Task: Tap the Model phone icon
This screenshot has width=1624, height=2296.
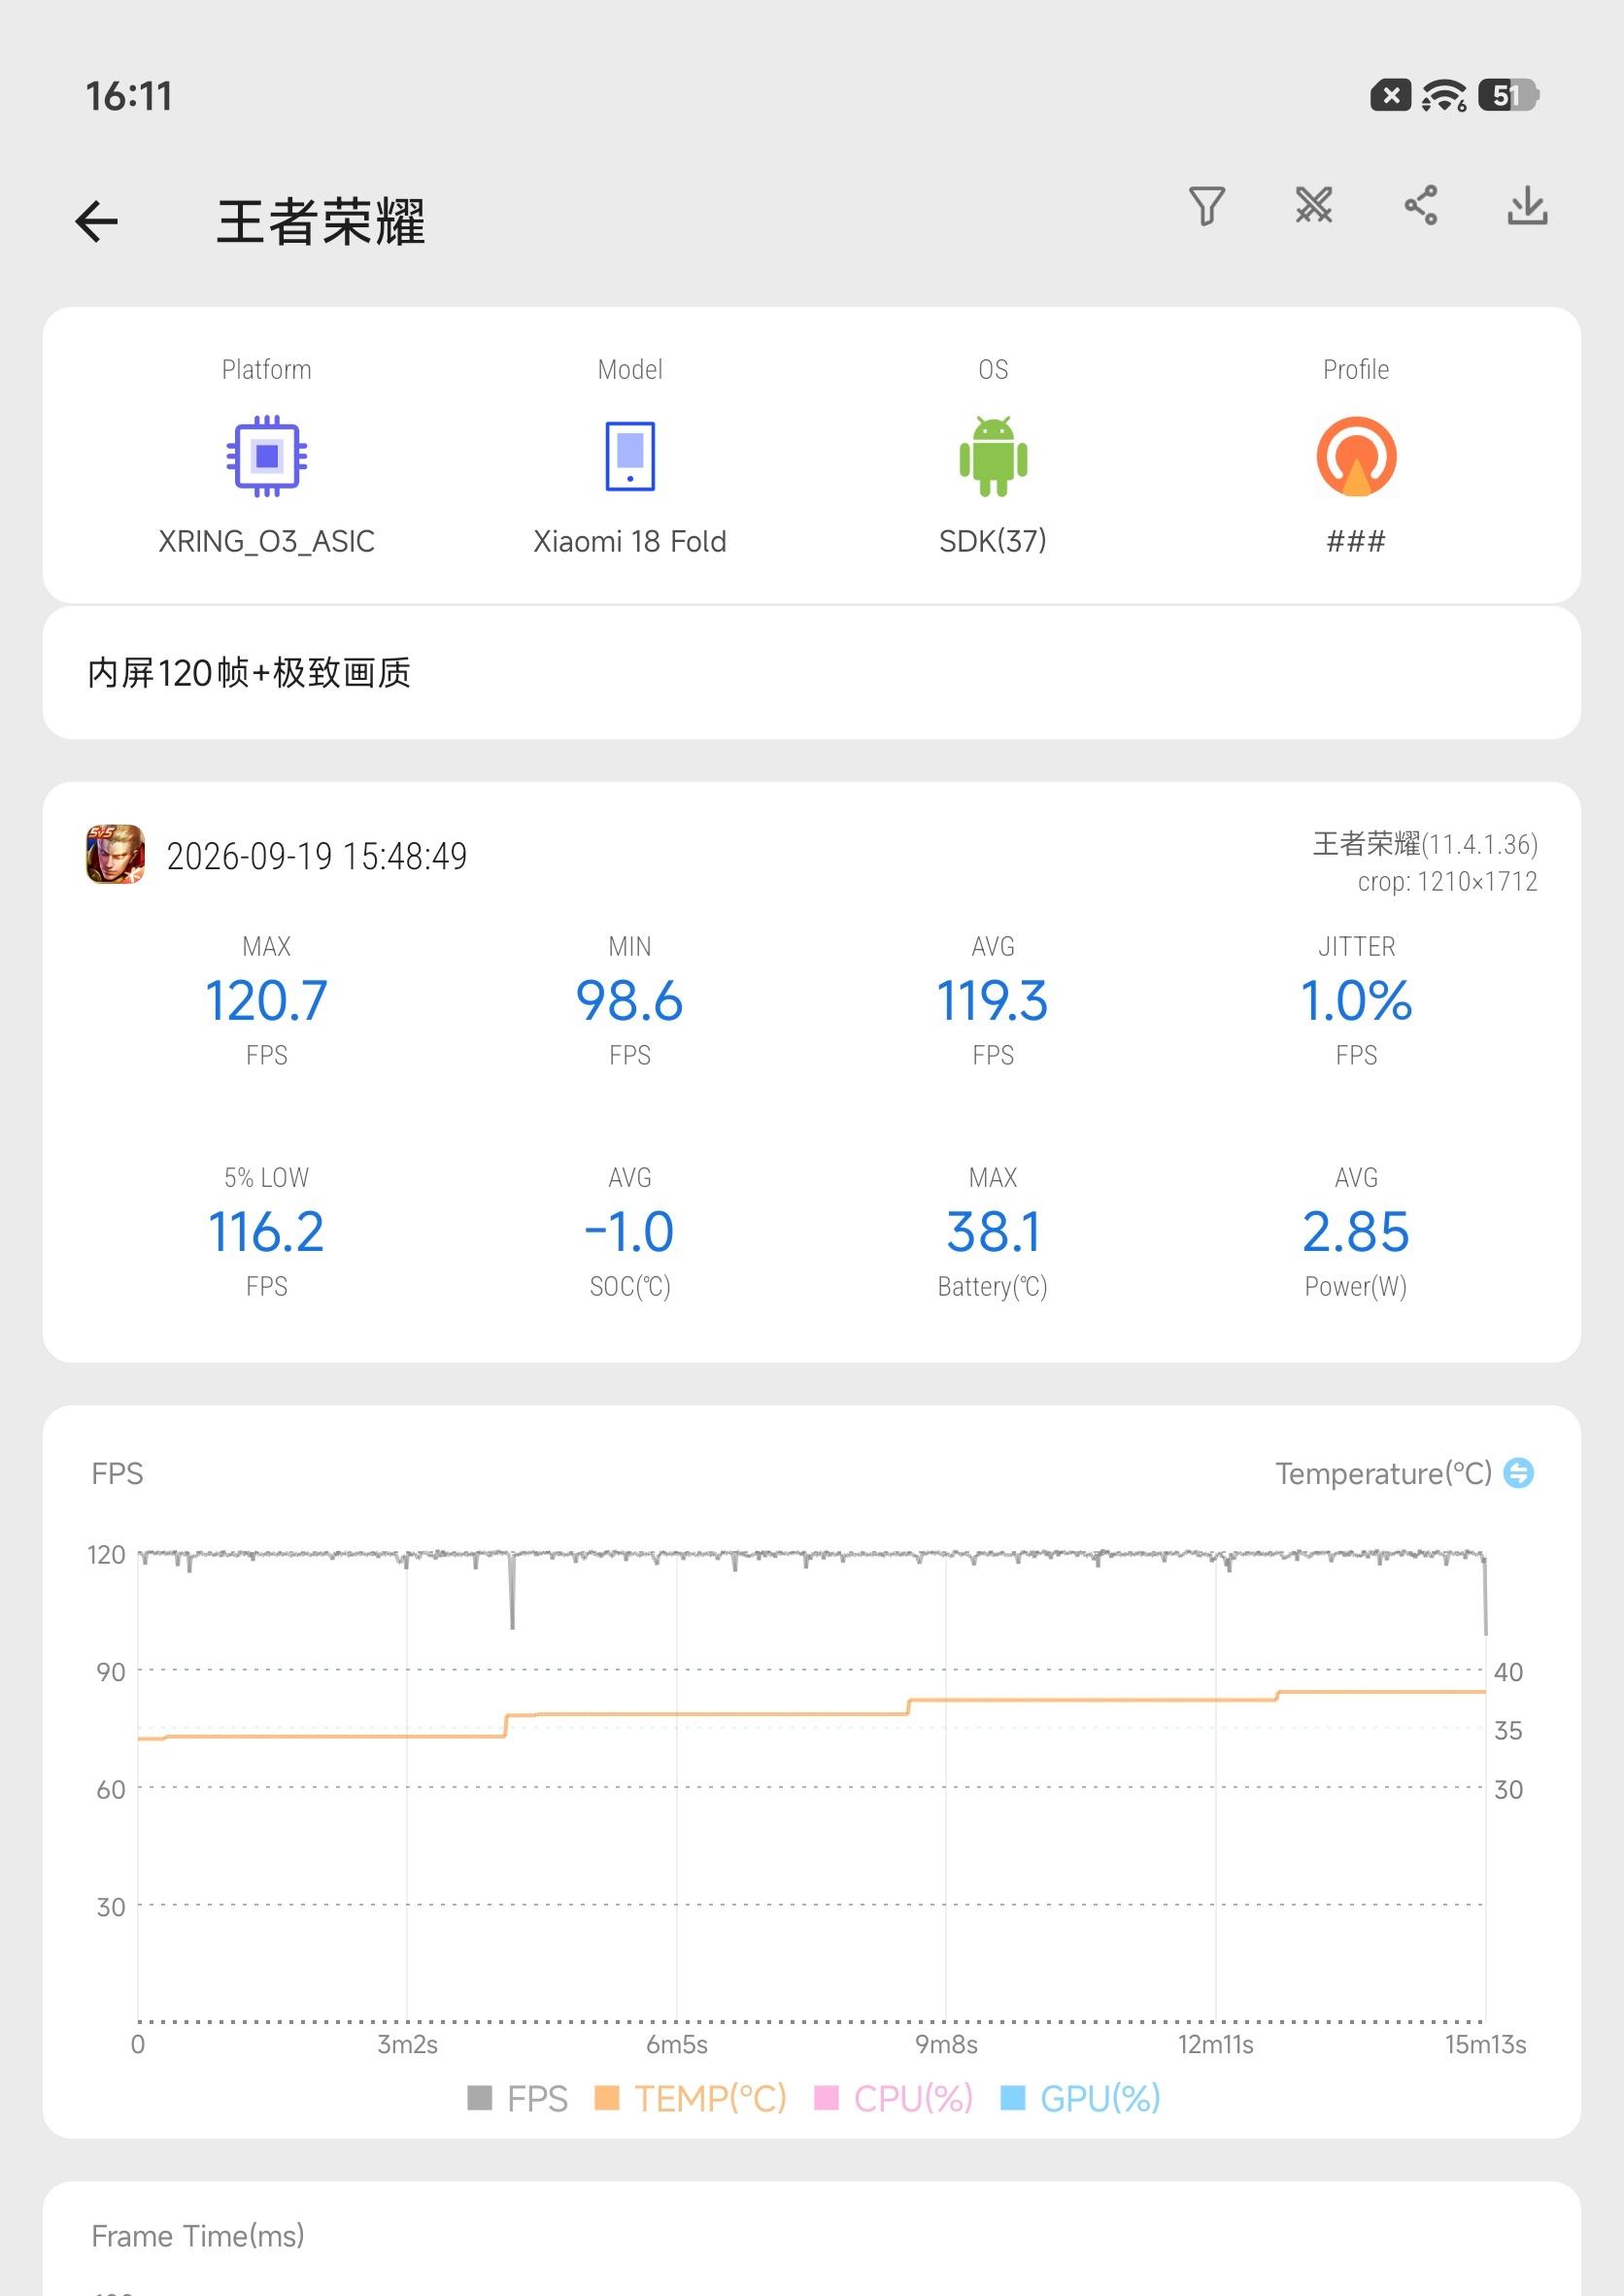Action: 630,456
